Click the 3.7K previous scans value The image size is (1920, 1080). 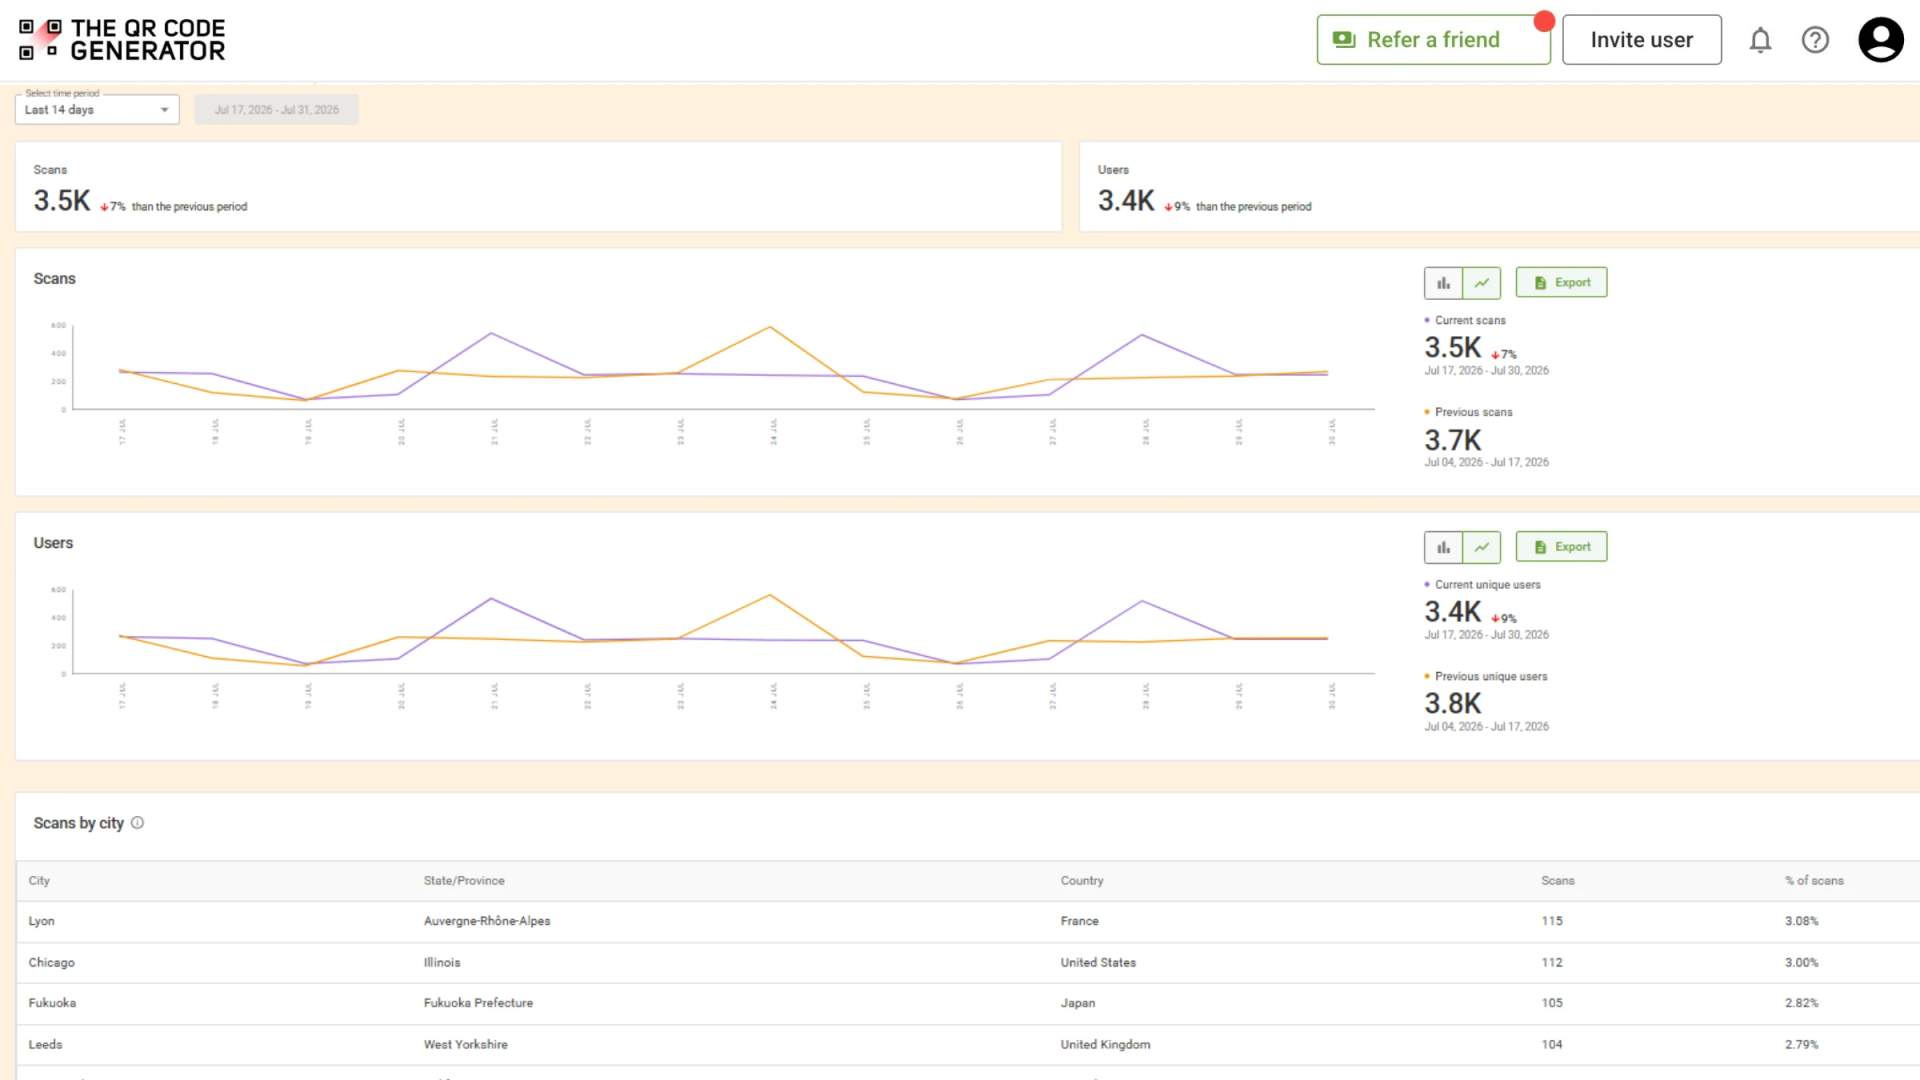click(x=1452, y=440)
